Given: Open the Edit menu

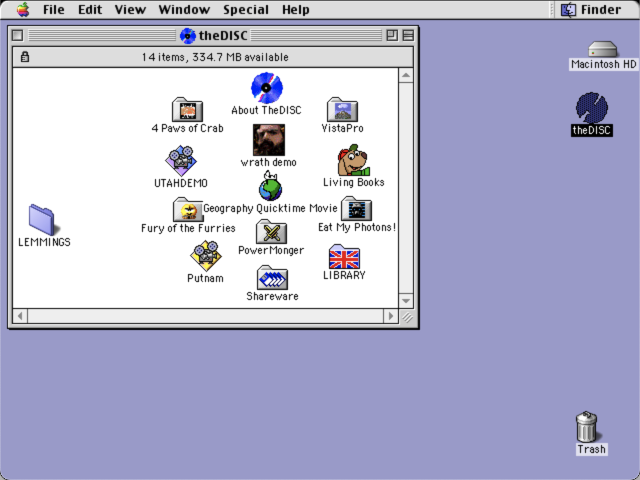Looking at the screenshot, I should click(90, 9).
